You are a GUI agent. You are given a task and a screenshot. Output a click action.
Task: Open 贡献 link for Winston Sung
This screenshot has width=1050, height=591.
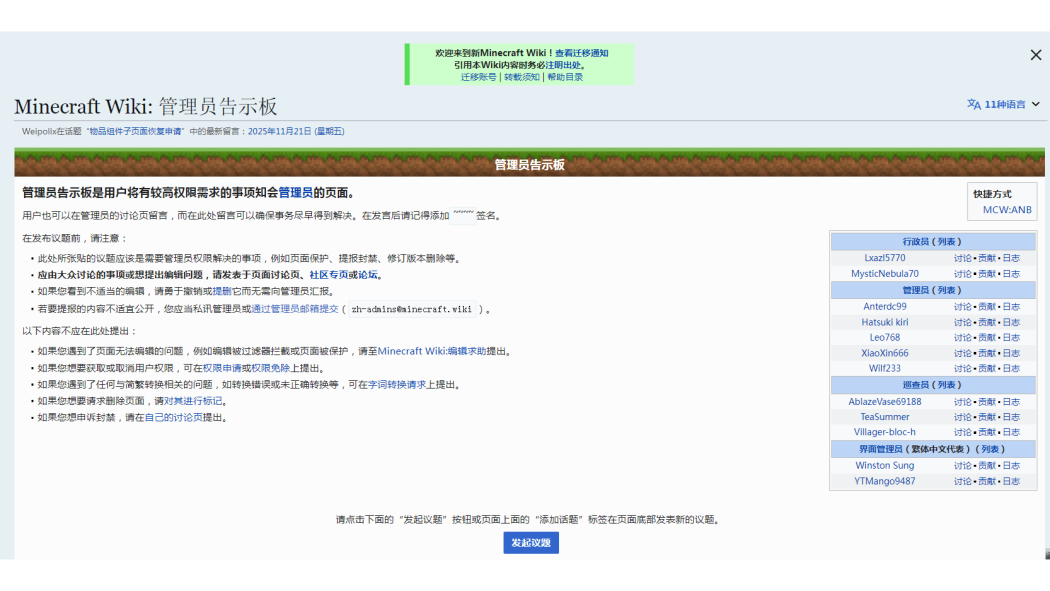987,466
